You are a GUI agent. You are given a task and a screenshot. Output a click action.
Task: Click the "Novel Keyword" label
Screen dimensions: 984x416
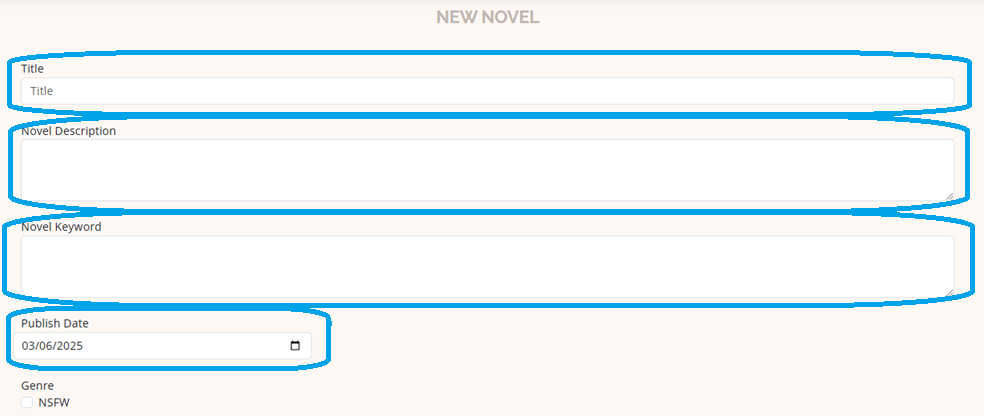(61, 227)
